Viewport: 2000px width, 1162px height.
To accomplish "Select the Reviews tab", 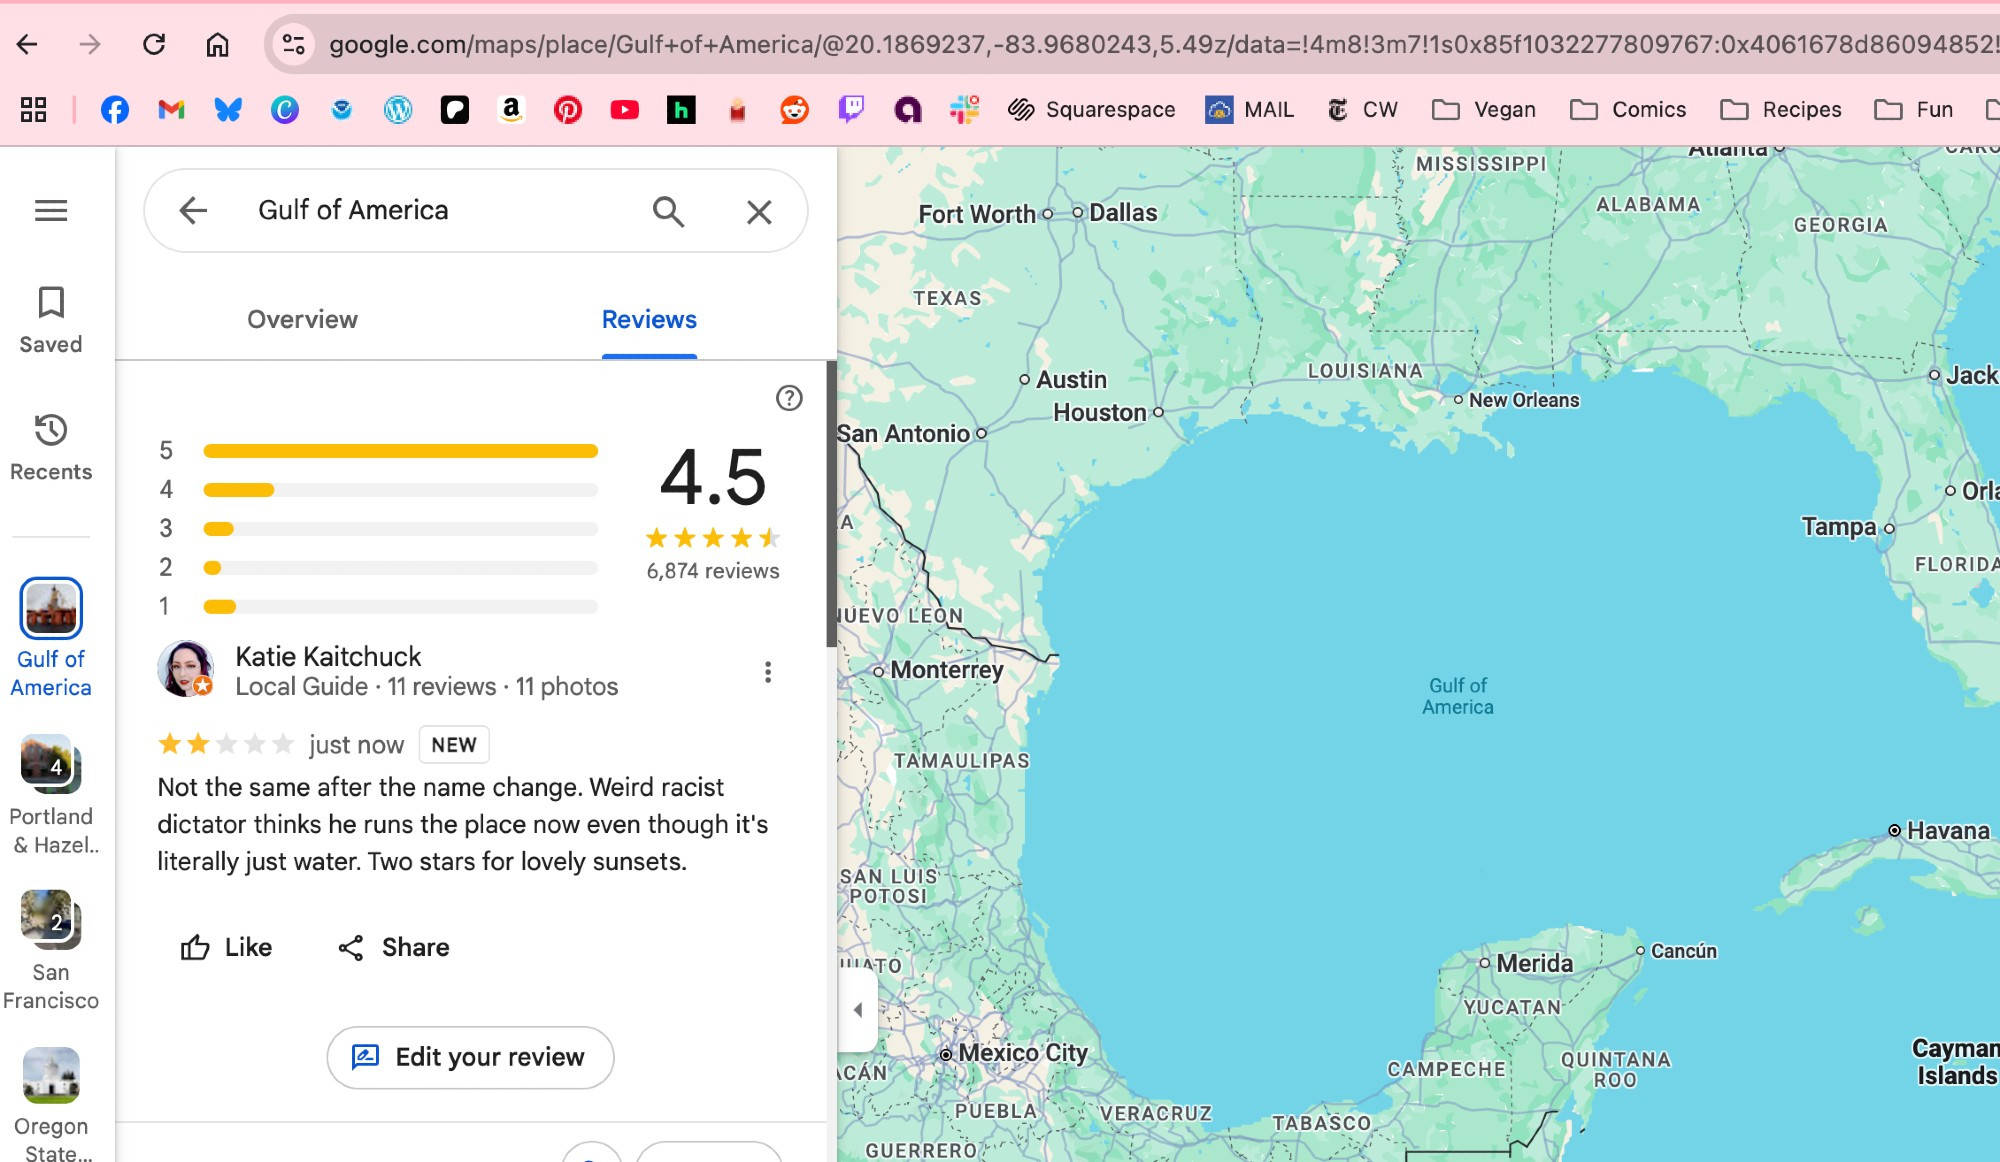I will tap(649, 319).
